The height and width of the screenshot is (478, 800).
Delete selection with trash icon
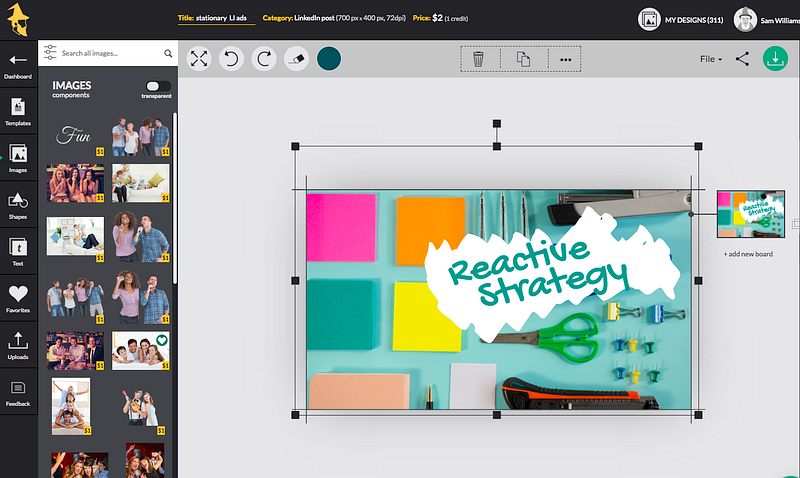pyautogui.click(x=478, y=59)
